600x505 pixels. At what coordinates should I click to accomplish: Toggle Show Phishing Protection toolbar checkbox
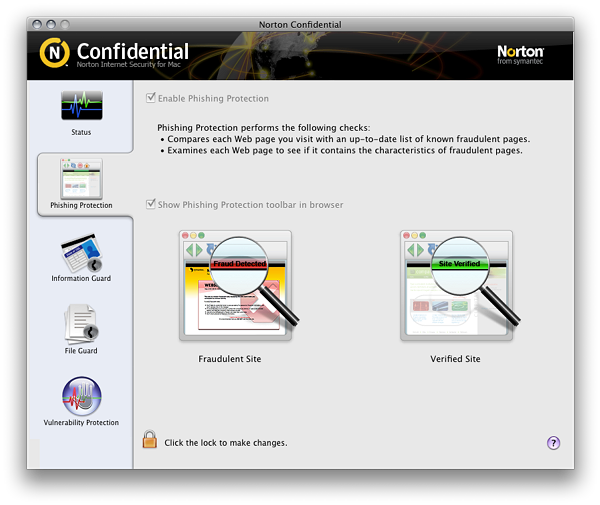[x=151, y=205]
